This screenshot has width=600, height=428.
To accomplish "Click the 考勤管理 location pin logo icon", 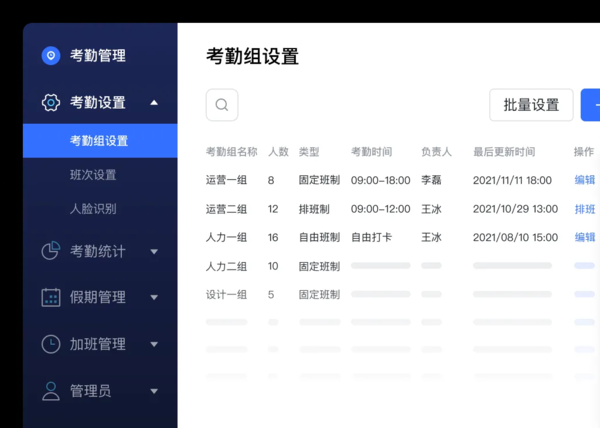I will click(51, 56).
